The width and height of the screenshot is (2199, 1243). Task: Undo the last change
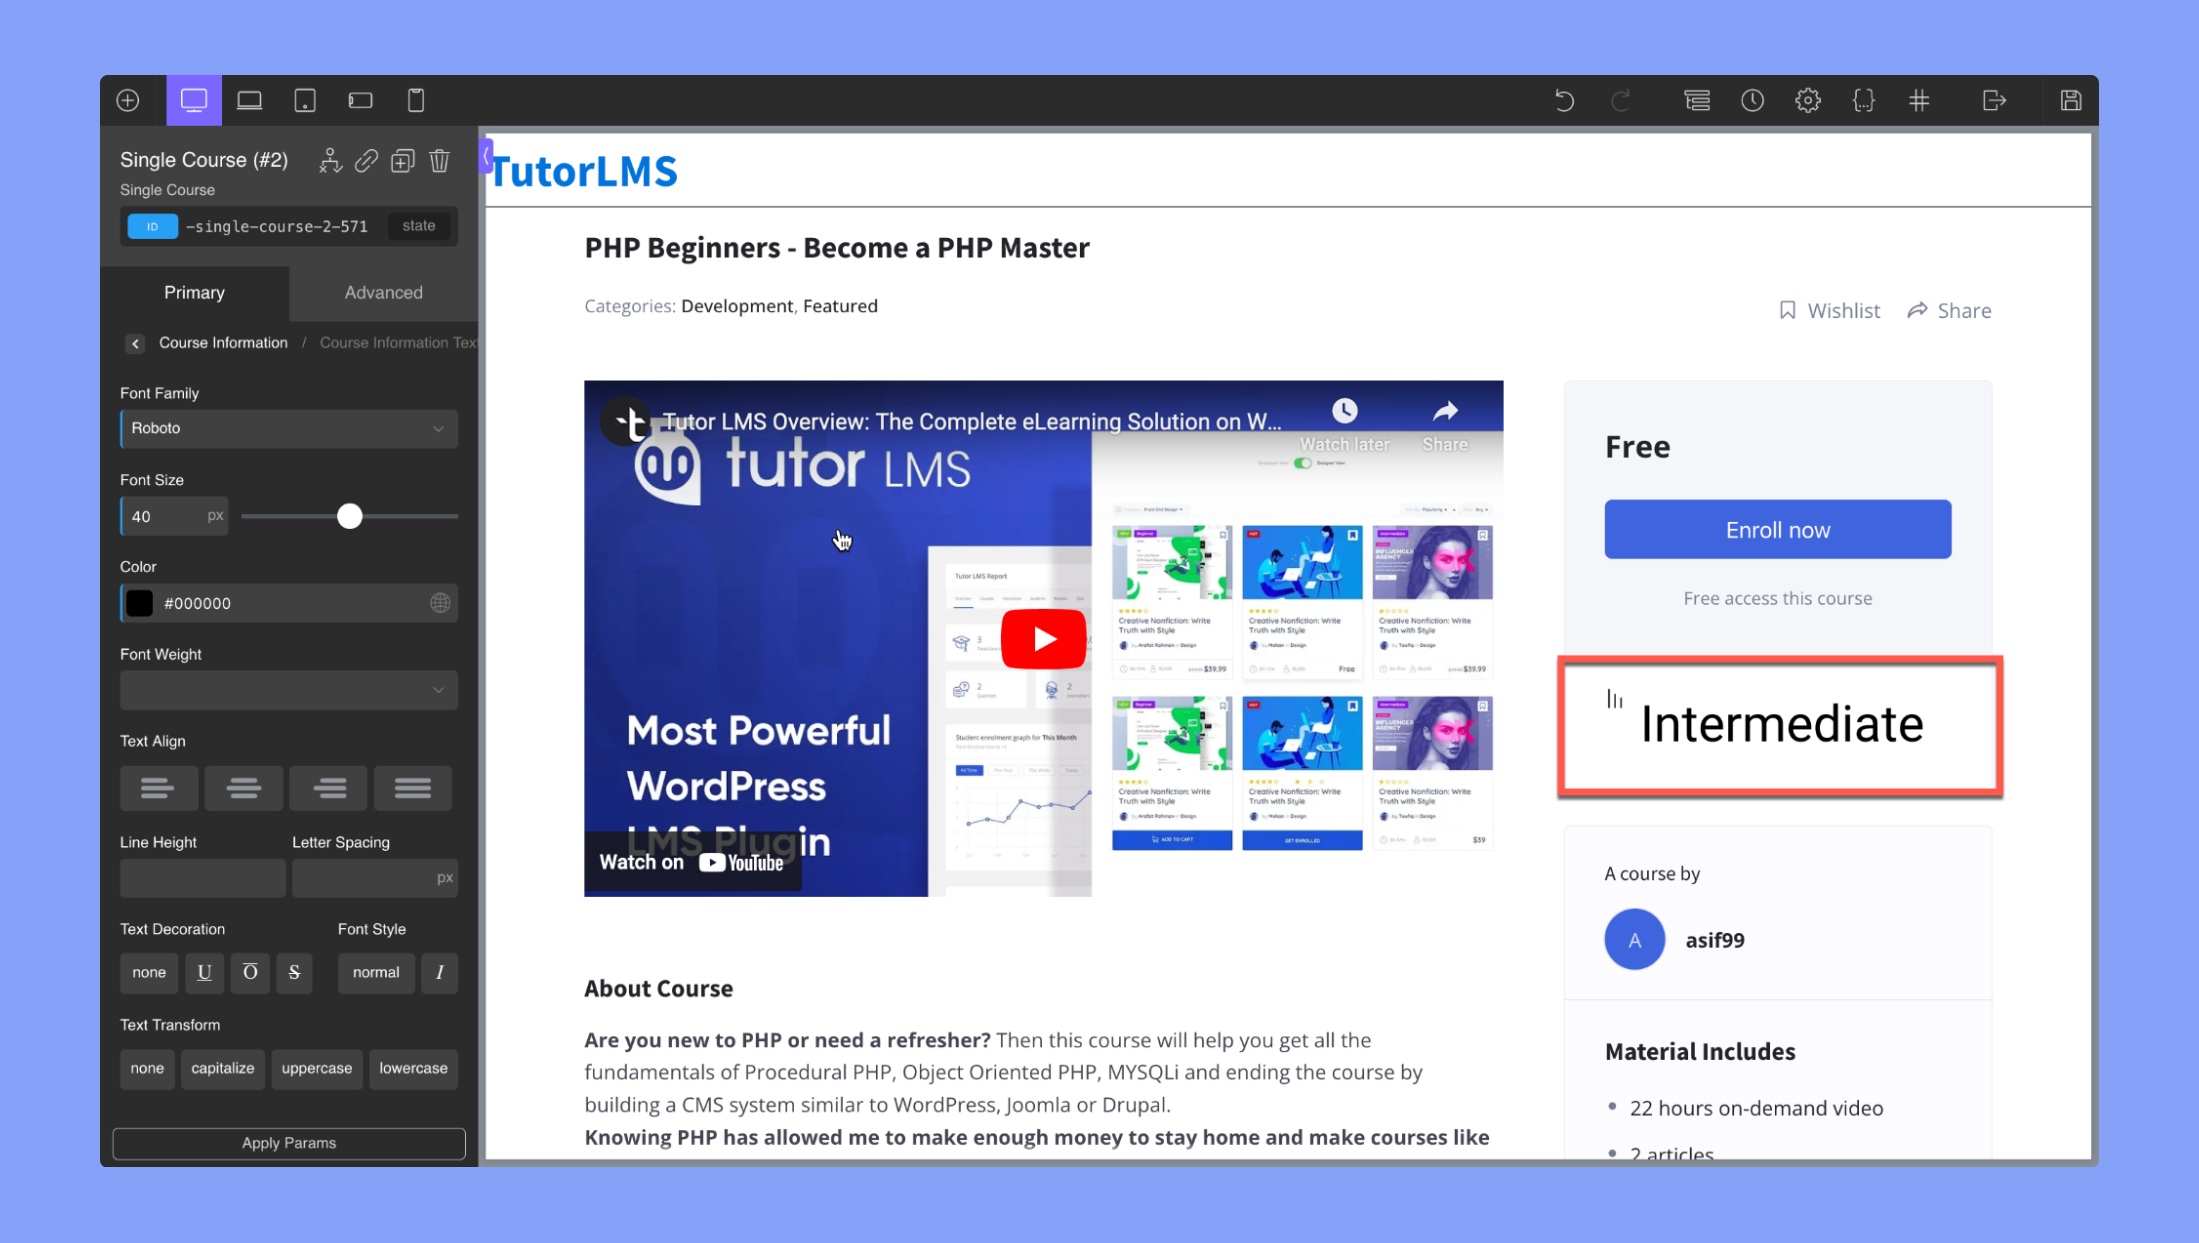(1564, 100)
